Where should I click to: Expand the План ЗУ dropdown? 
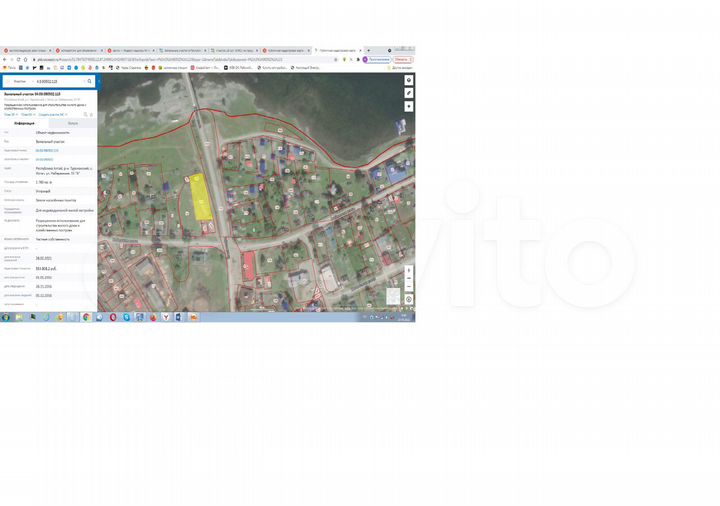(11, 114)
